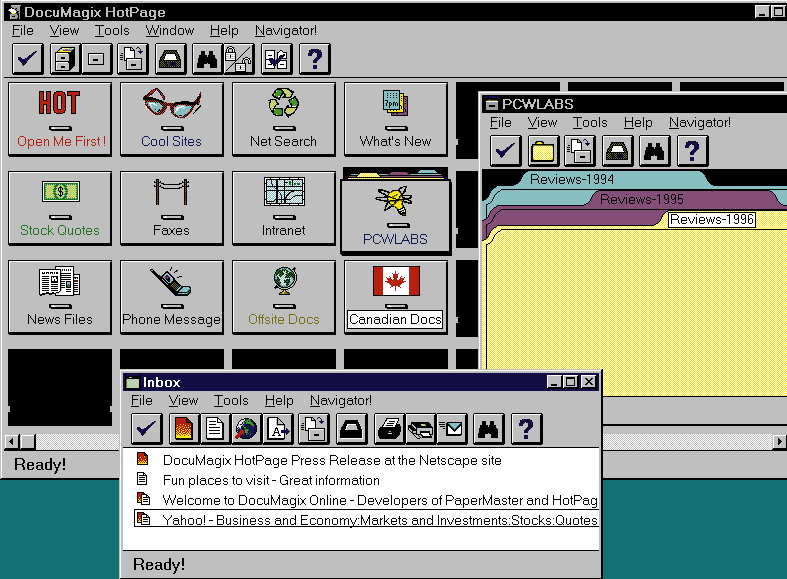Open the HotPage Press Release inbox item

pos(332,460)
